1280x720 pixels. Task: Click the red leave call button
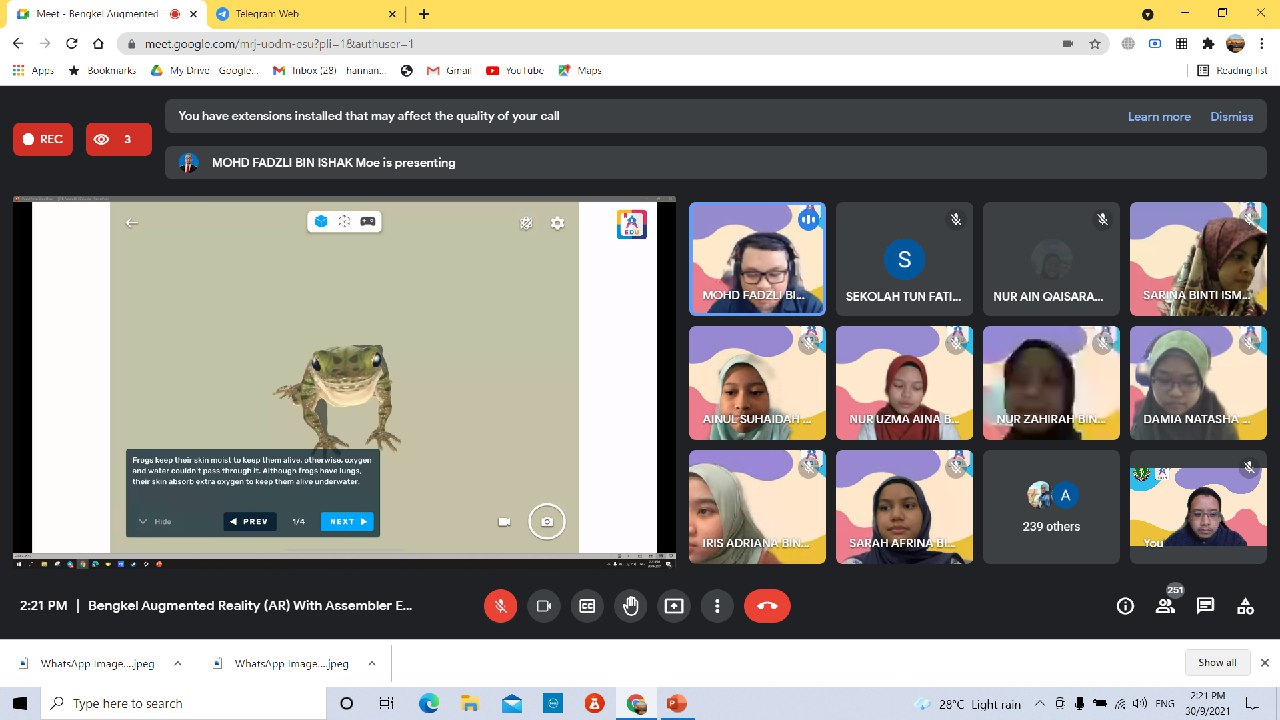click(x=767, y=606)
